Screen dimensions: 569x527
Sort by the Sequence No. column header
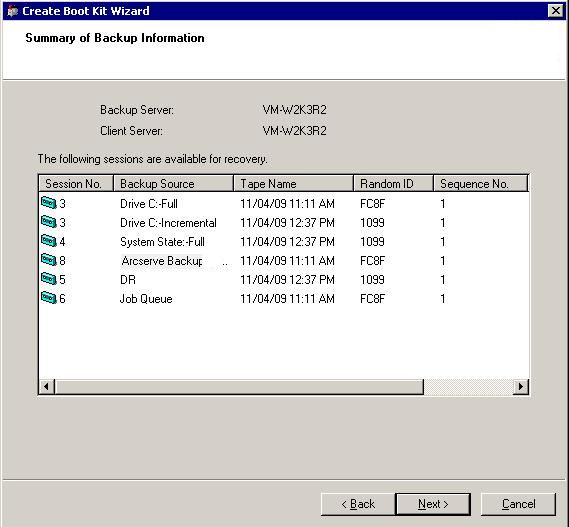pyautogui.click(x=480, y=183)
